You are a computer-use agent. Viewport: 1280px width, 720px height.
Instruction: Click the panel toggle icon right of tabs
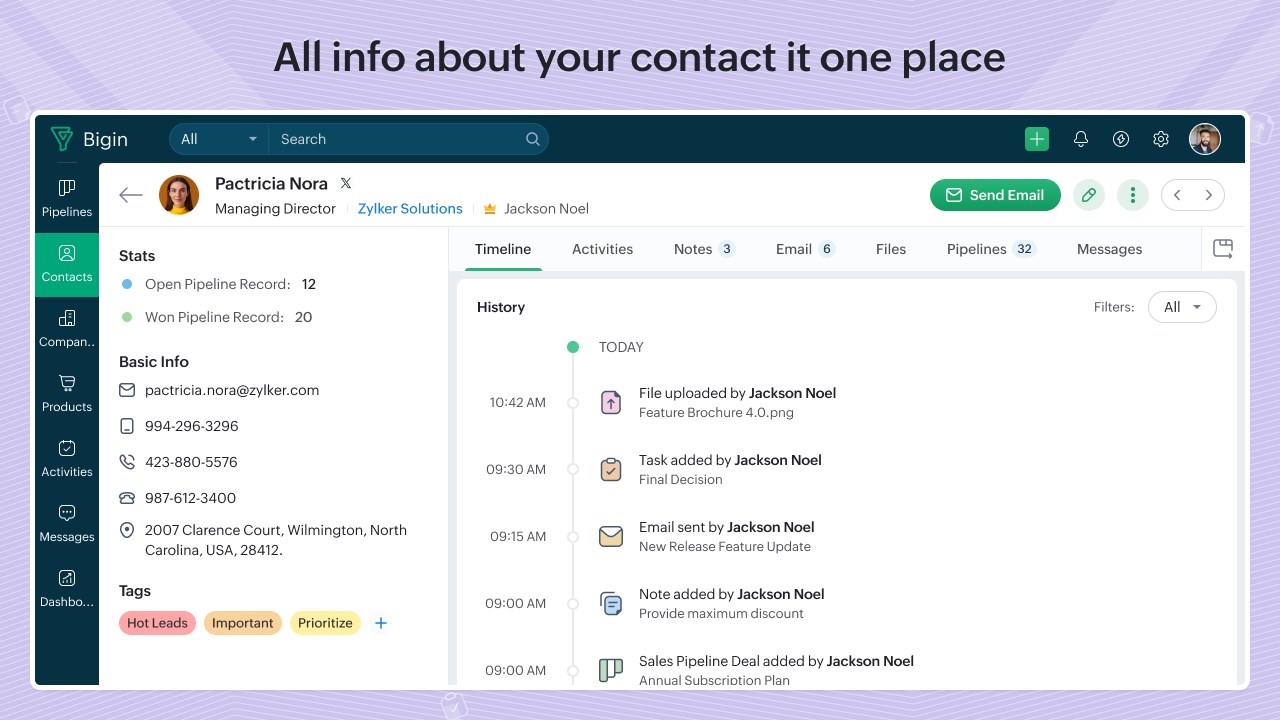click(1223, 249)
